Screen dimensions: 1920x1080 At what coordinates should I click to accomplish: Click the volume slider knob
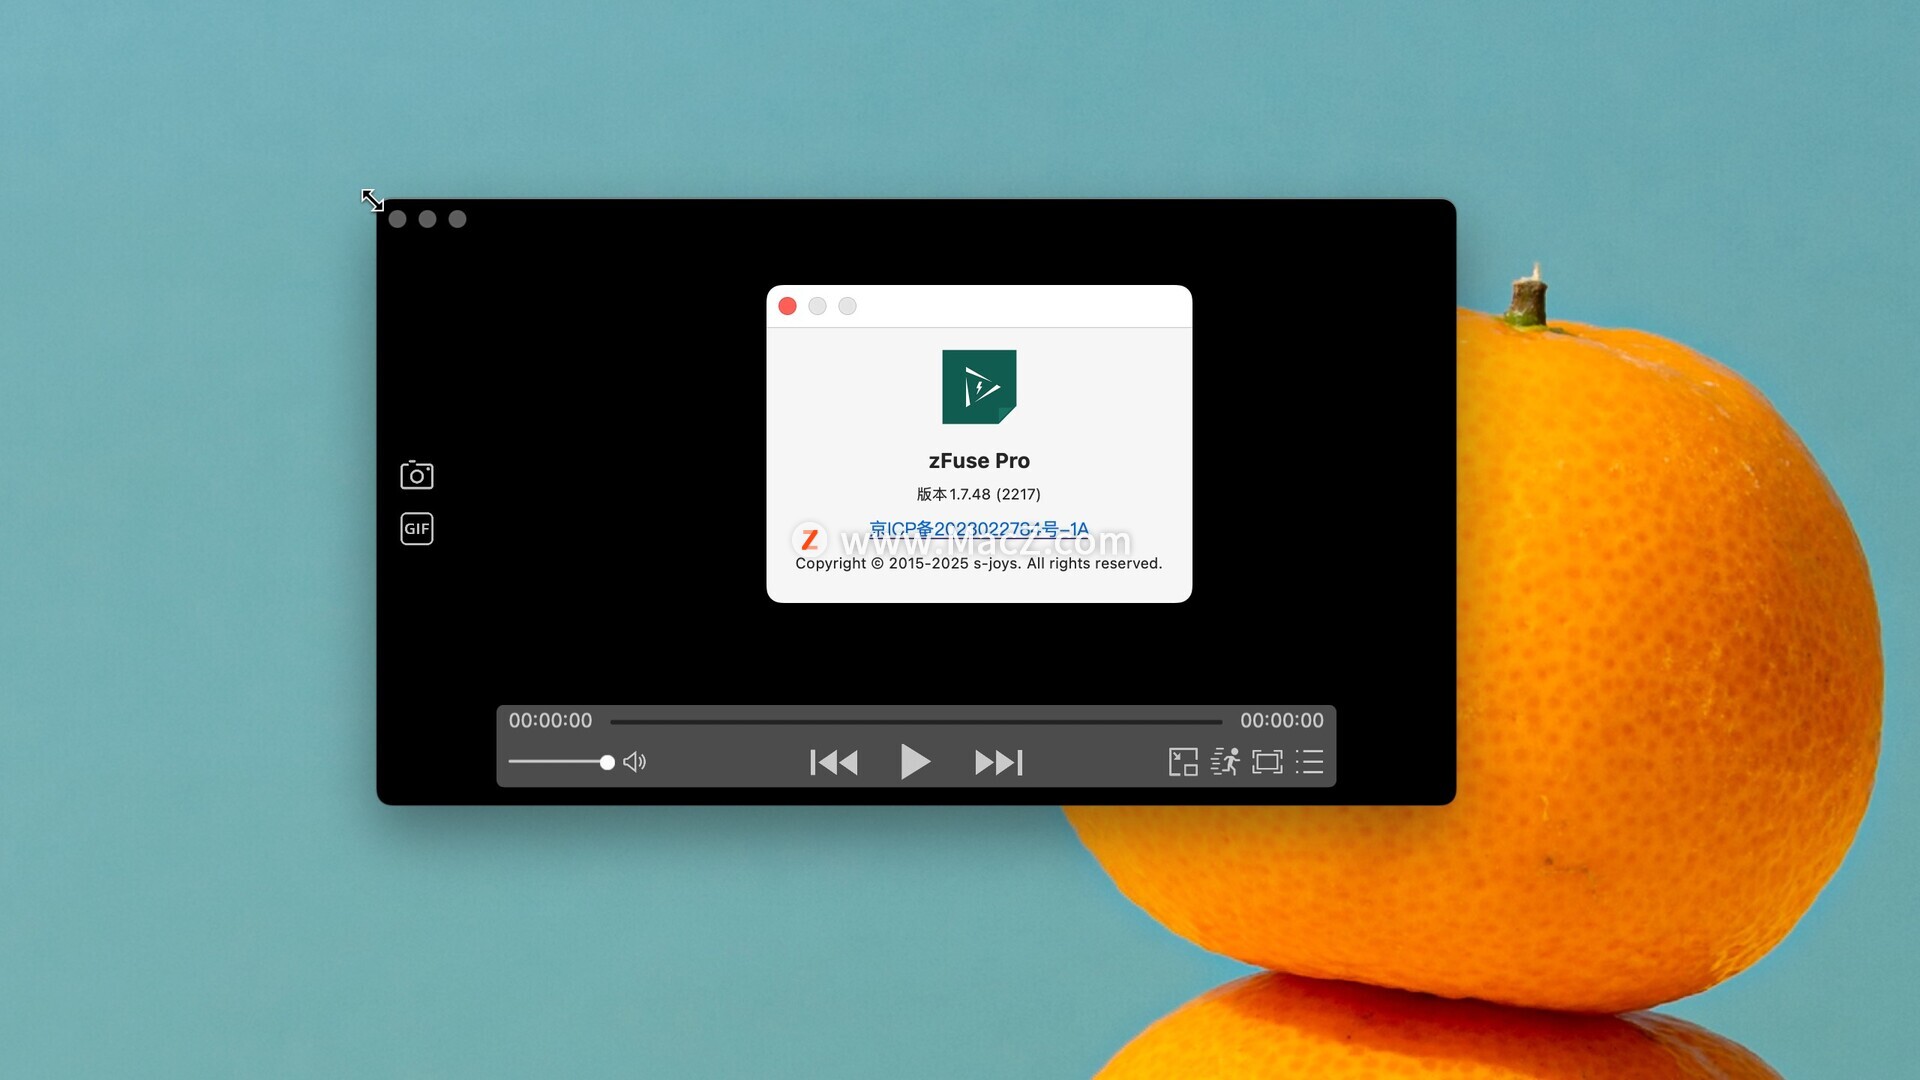click(607, 762)
